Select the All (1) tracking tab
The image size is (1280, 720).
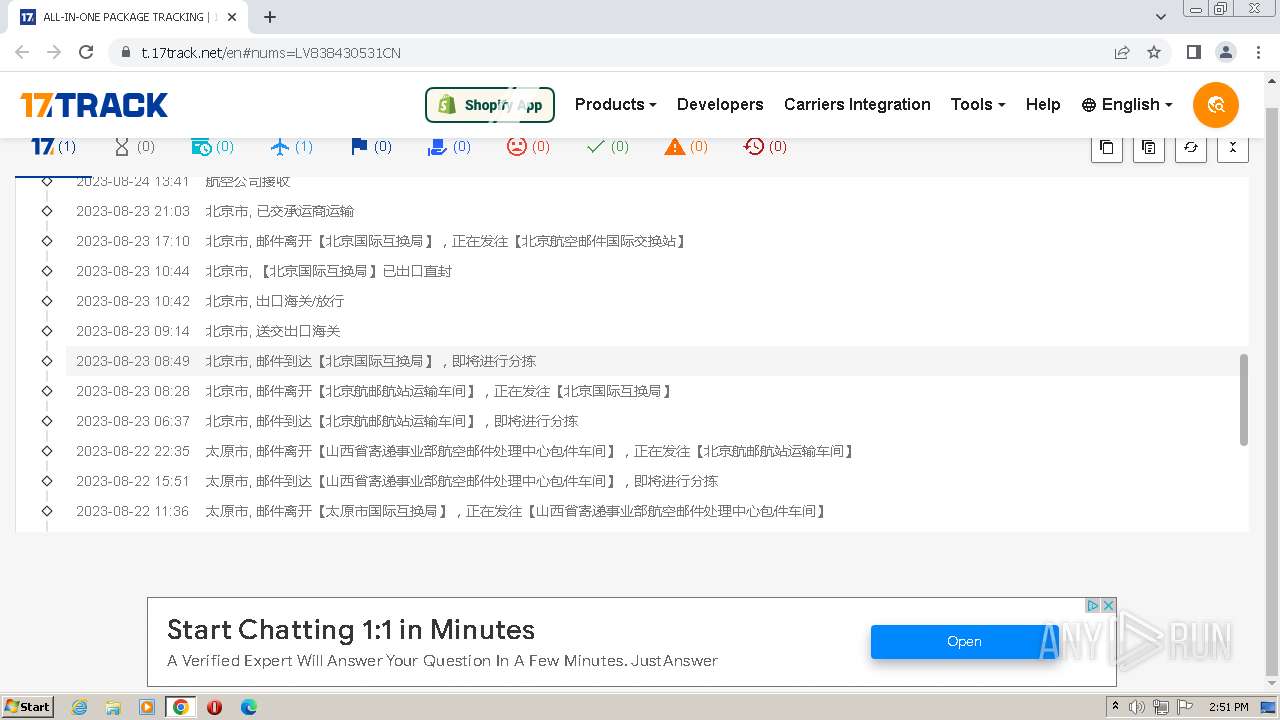[x=53, y=147]
